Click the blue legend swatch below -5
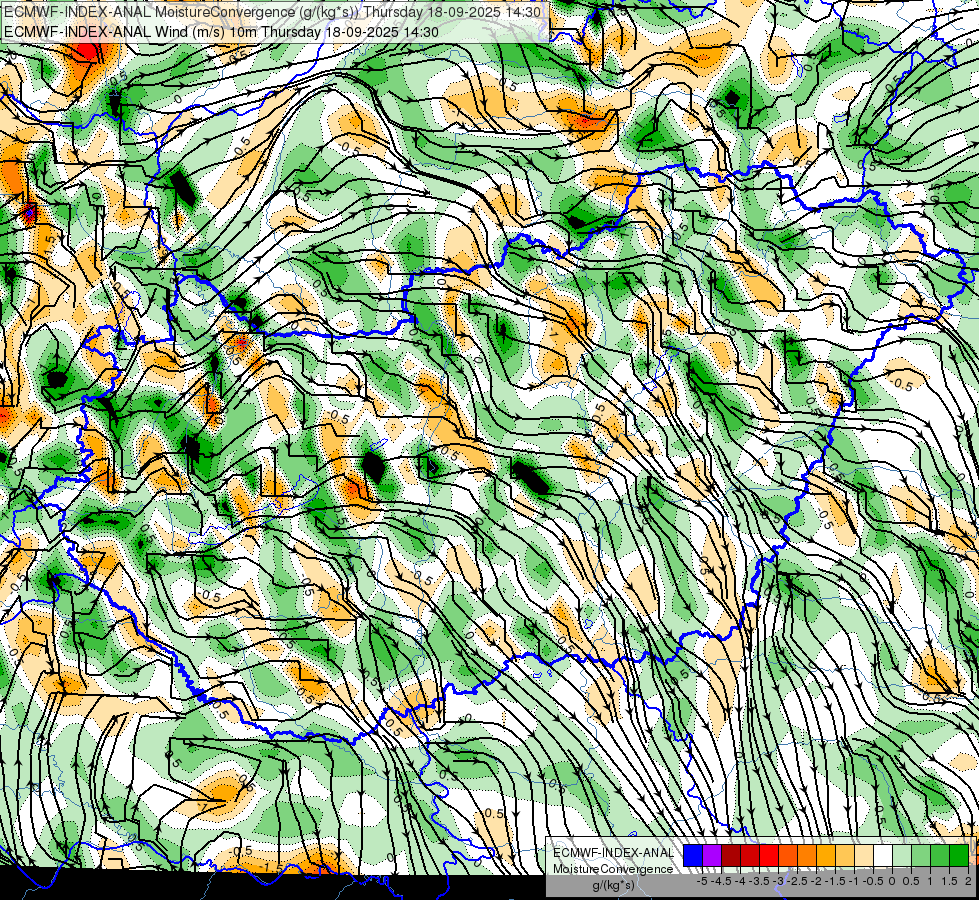Image resolution: width=979 pixels, height=900 pixels. point(693,856)
